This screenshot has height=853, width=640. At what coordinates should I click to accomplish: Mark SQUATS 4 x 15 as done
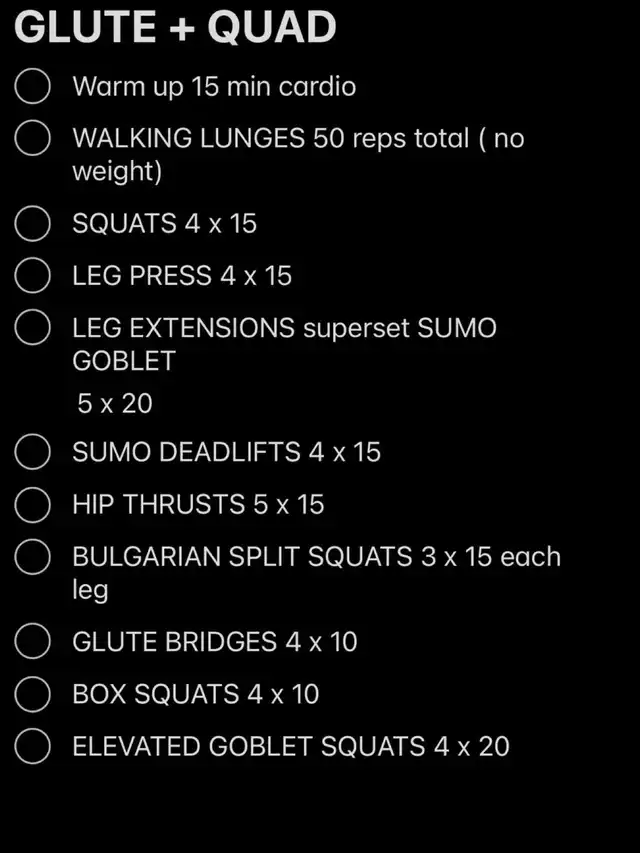tap(33, 223)
